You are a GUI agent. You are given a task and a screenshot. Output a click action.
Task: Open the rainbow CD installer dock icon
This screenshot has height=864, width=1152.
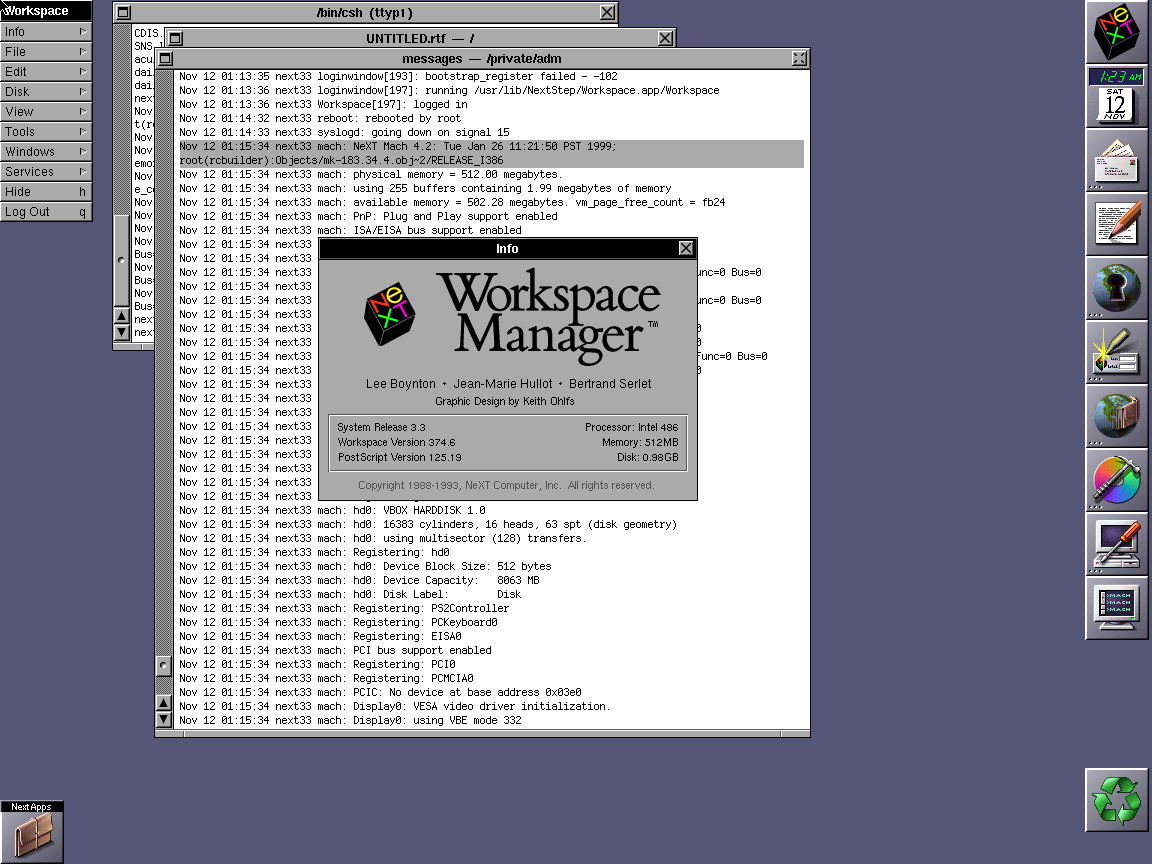[x=1116, y=480]
